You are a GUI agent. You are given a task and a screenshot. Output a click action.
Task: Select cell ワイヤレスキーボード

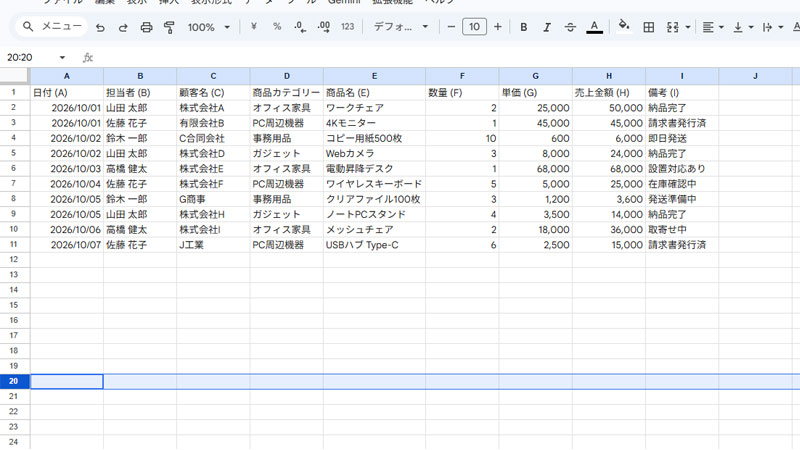(374, 184)
